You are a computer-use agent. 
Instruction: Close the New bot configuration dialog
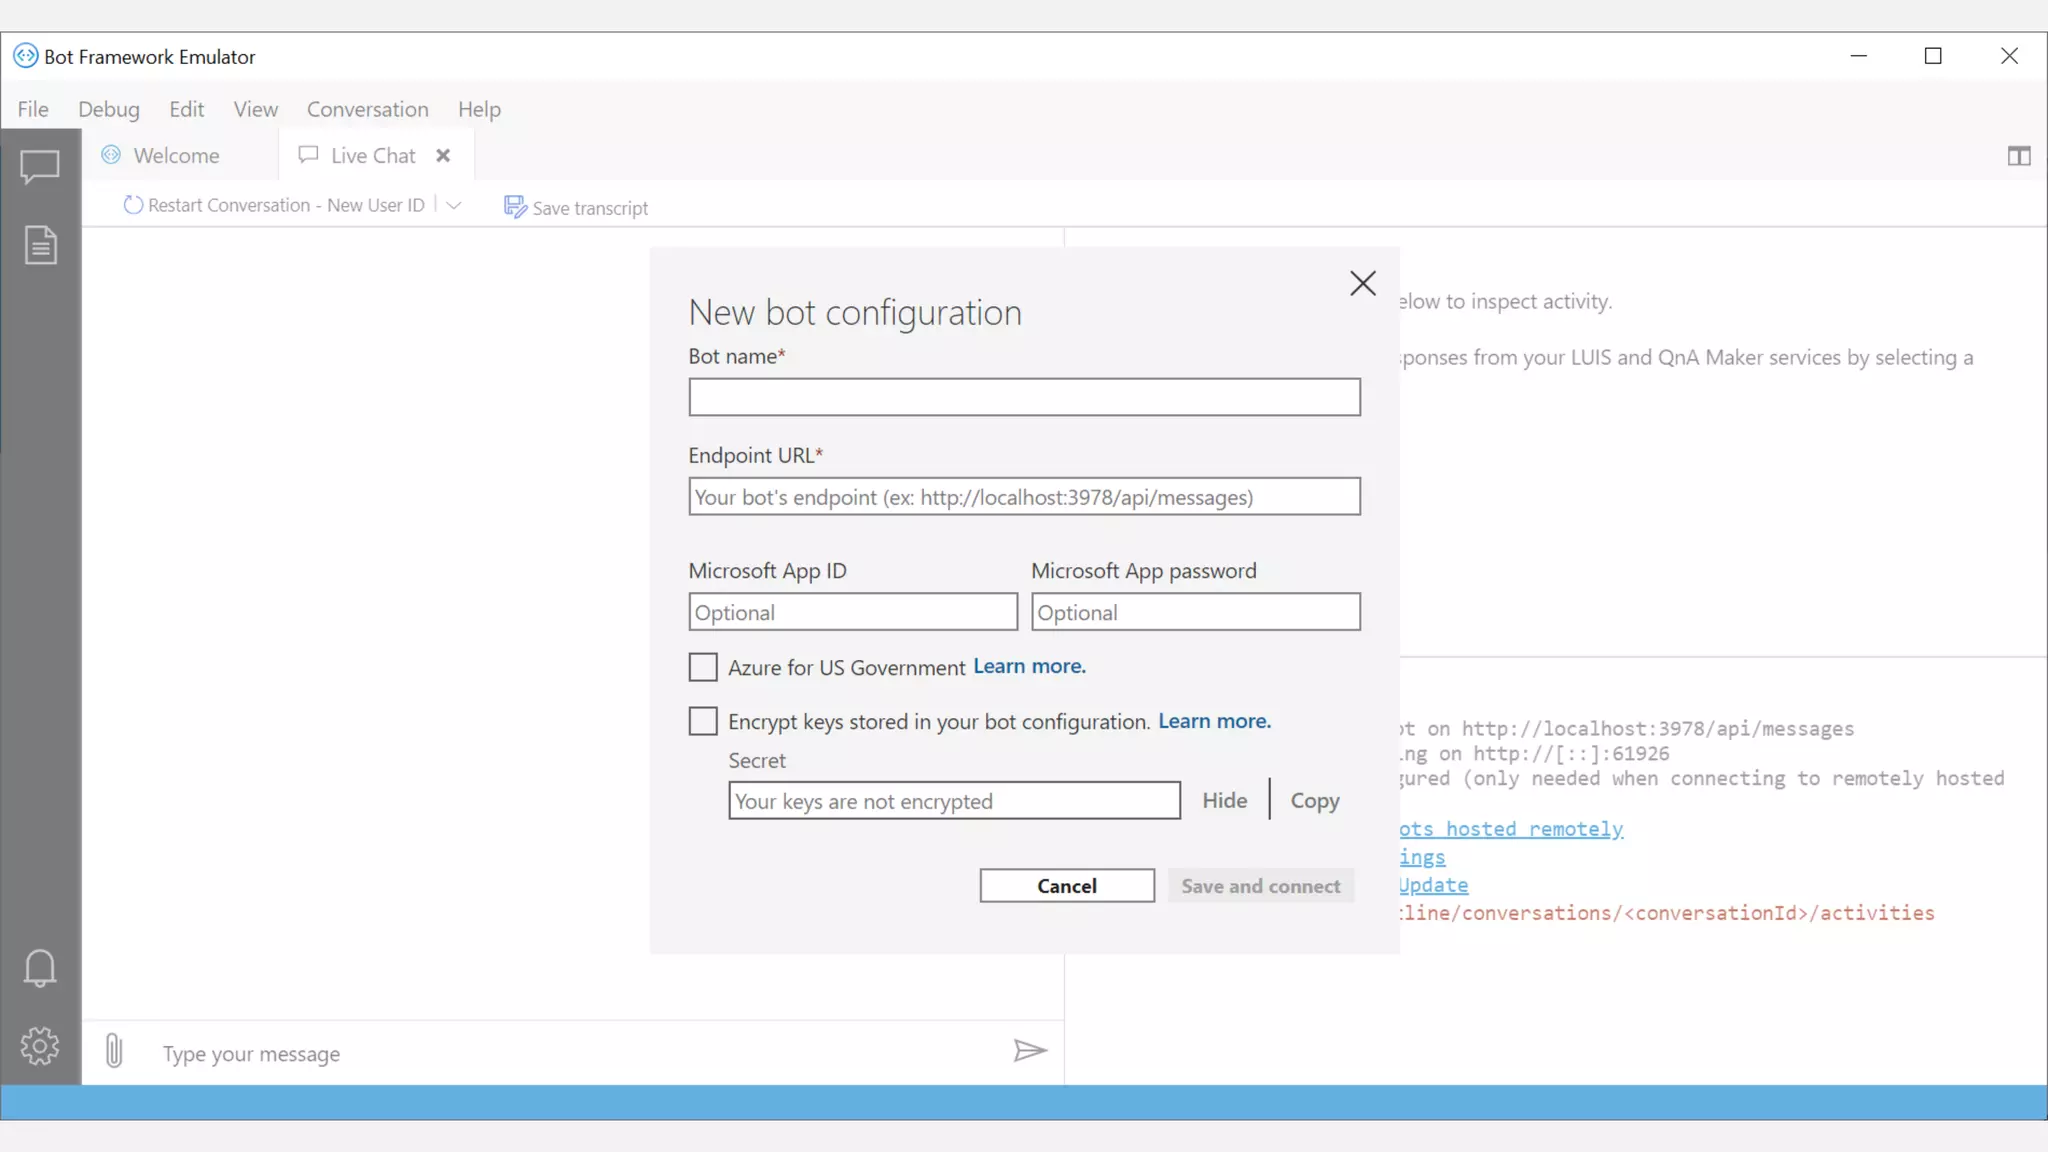pyautogui.click(x=1362, y=284)
